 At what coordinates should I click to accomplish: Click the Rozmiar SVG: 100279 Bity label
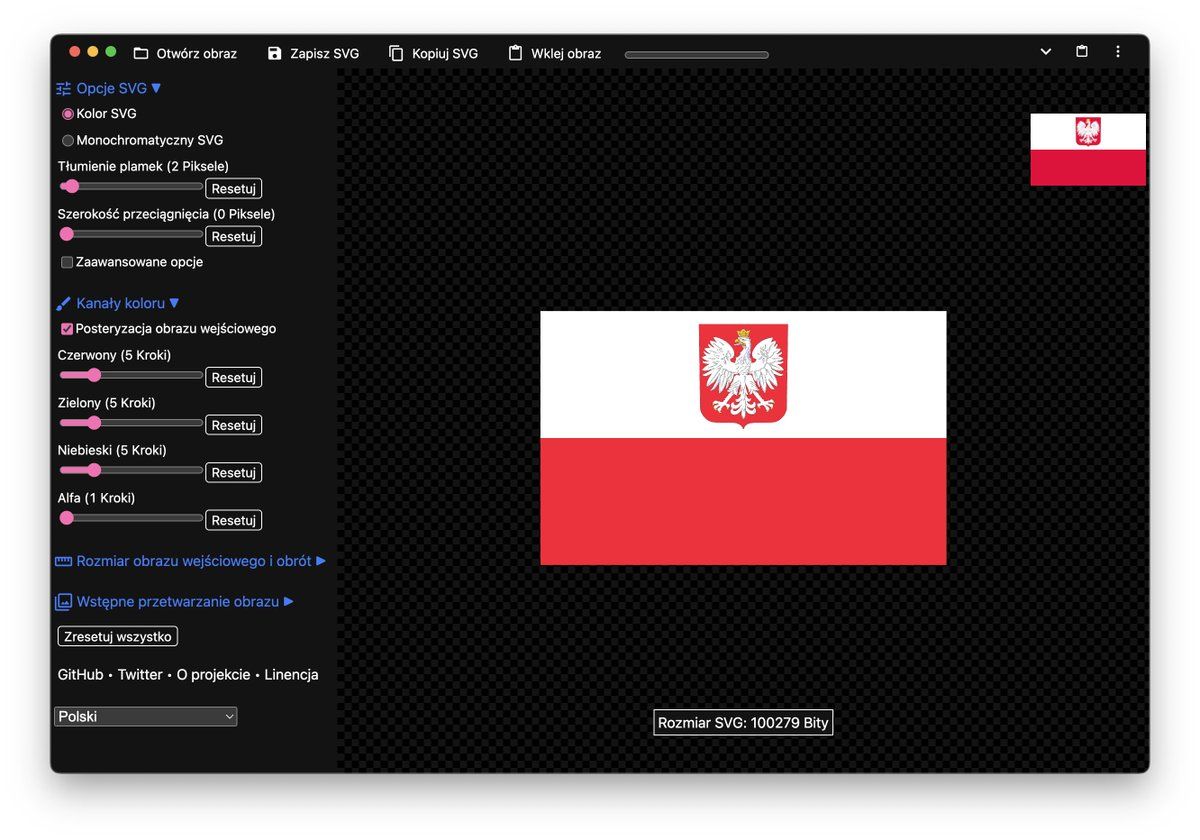[x=743, y=722]
